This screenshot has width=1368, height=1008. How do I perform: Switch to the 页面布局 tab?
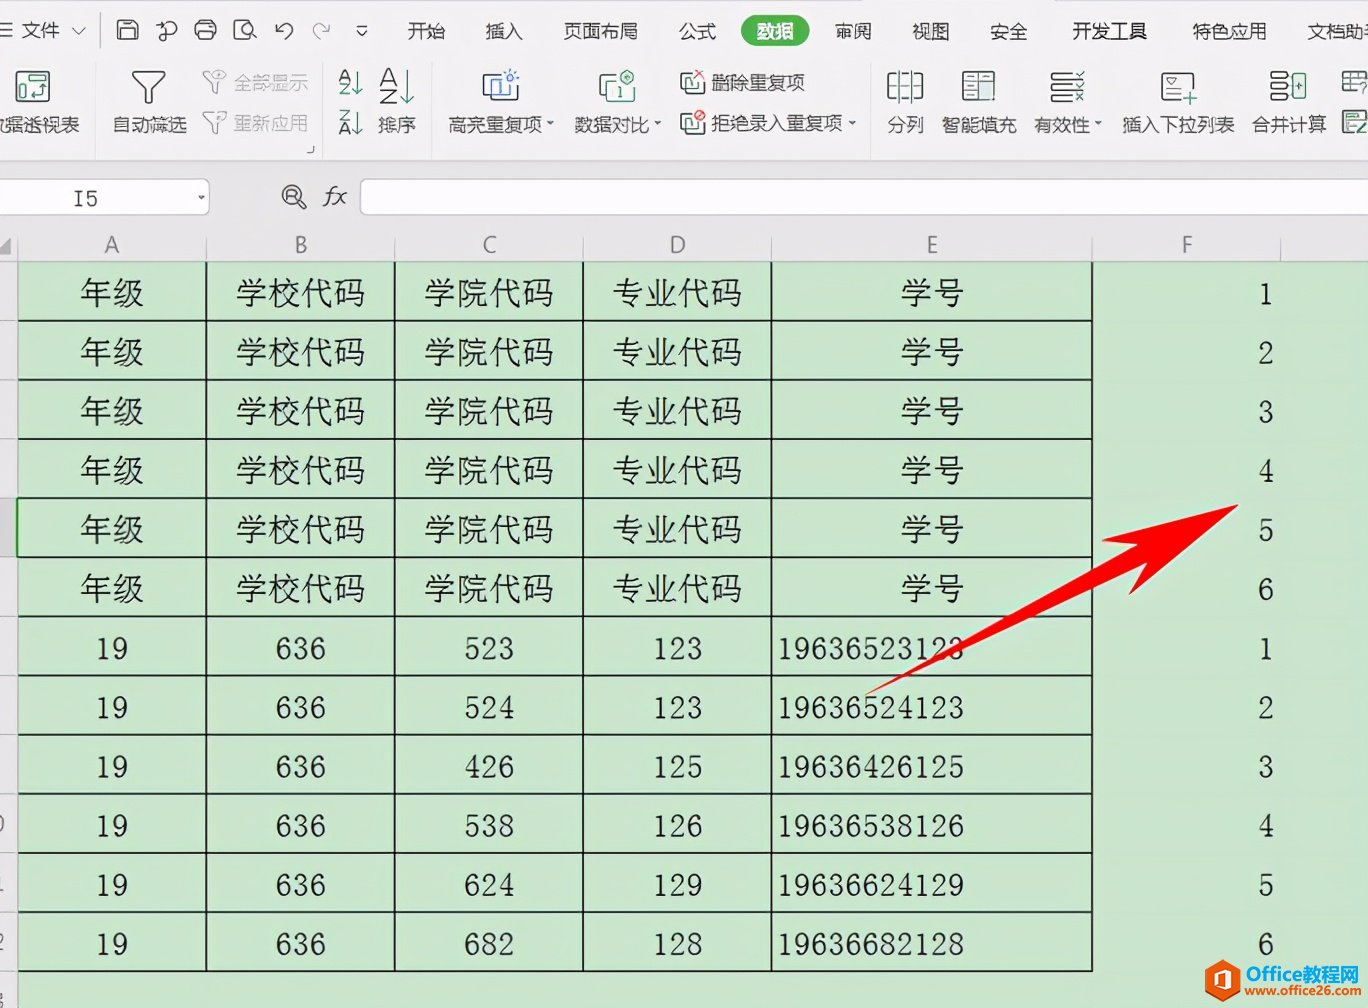pyautogui.click(x=600, y=31)
